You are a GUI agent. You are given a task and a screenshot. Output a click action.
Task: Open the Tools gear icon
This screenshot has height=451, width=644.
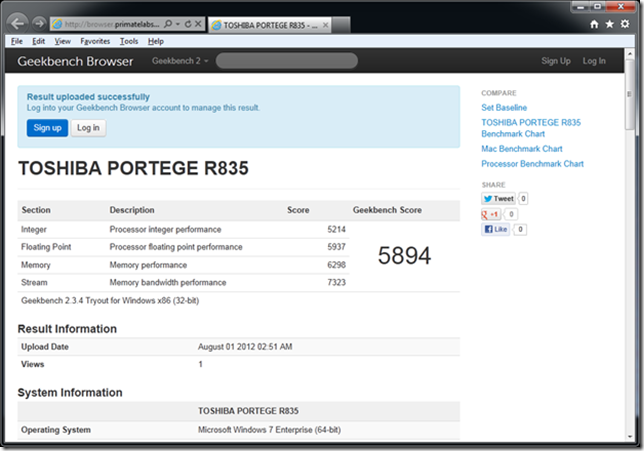[x=625, y=24]
